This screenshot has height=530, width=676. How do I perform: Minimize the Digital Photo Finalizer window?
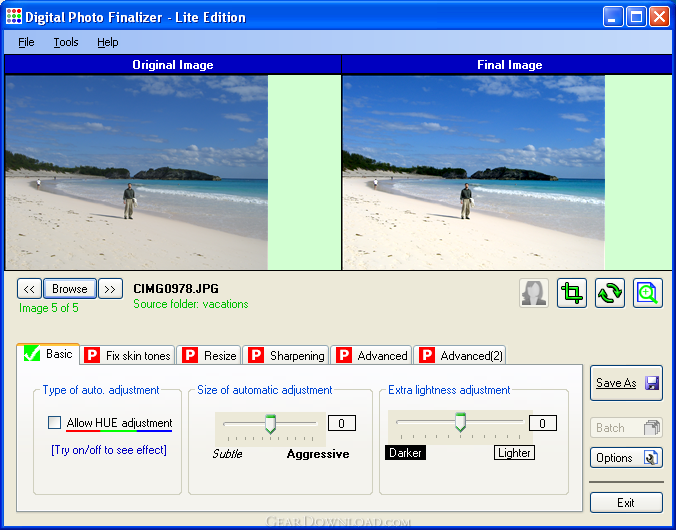click(613, 17)
